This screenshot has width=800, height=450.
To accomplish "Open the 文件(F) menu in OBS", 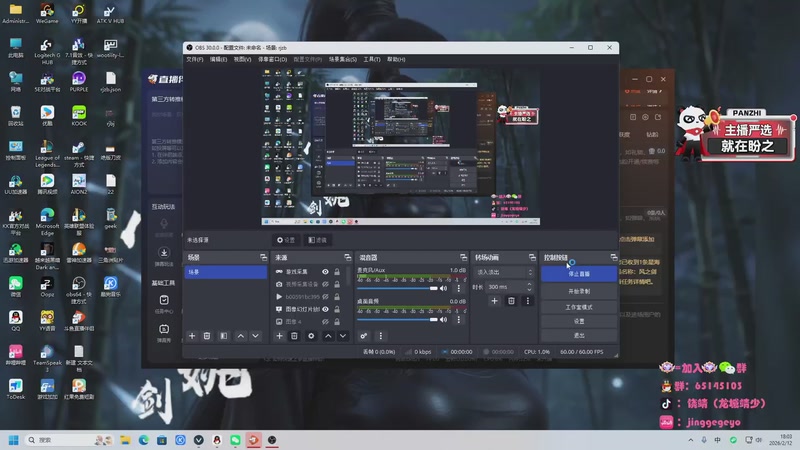I will click(194, 59).
